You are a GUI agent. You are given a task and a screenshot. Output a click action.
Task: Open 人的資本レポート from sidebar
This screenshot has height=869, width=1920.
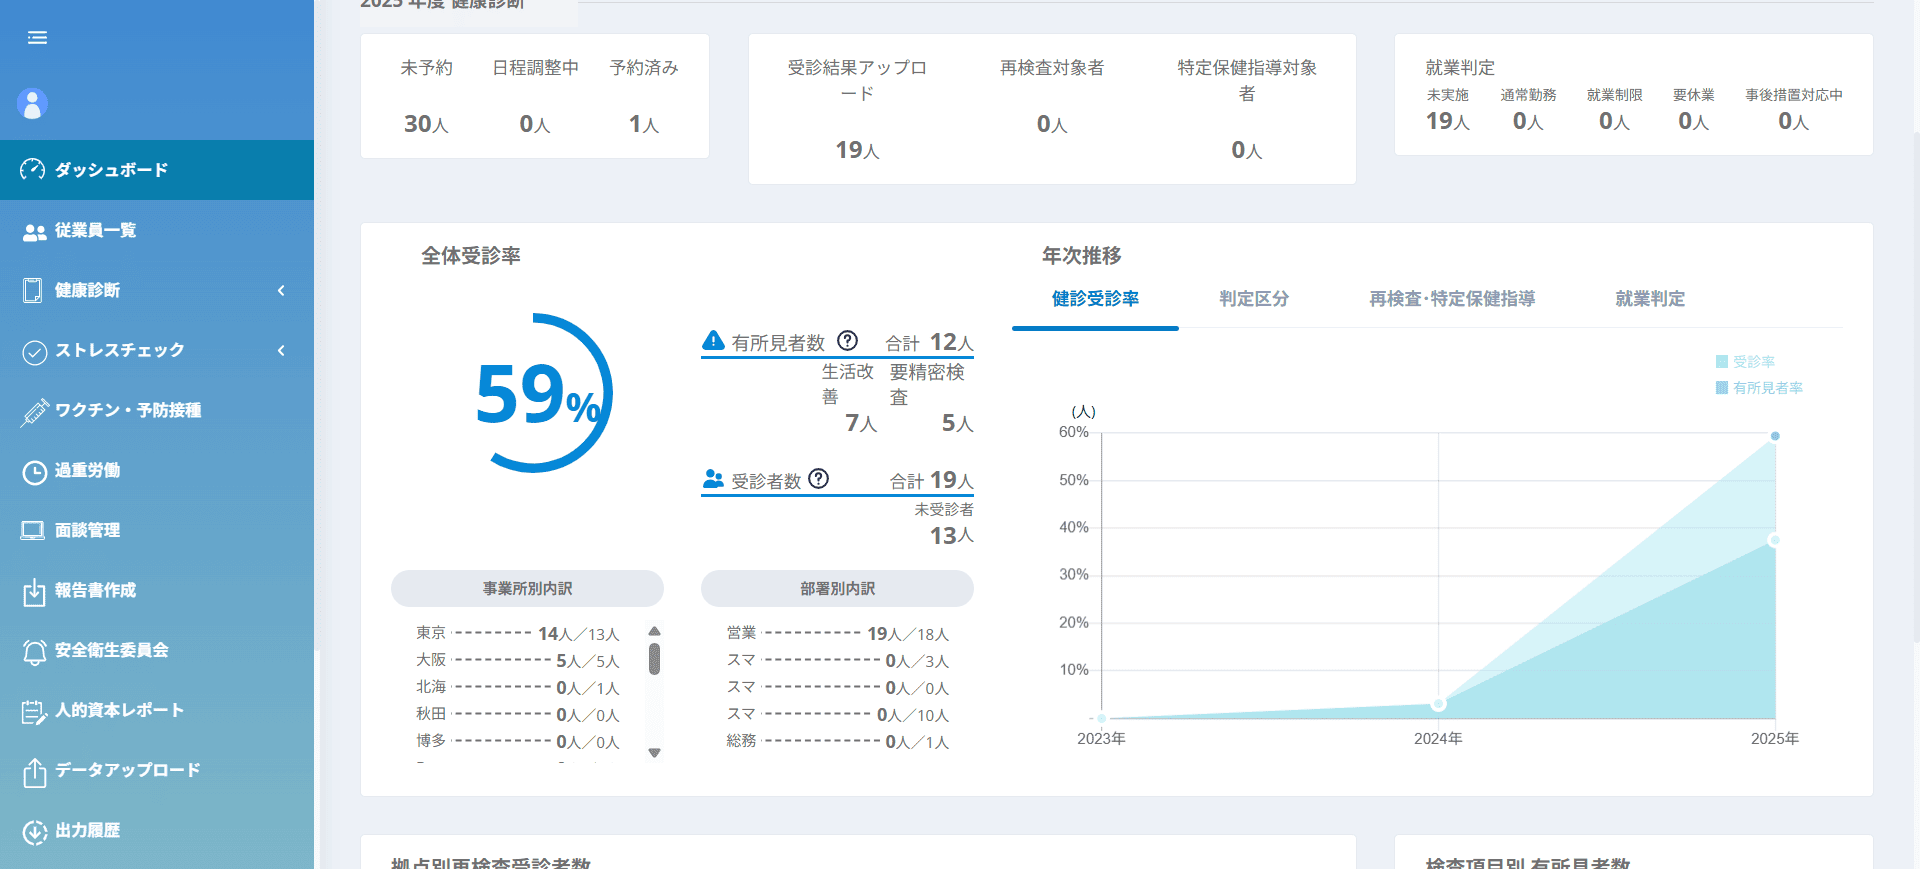(x=119, y=710)
